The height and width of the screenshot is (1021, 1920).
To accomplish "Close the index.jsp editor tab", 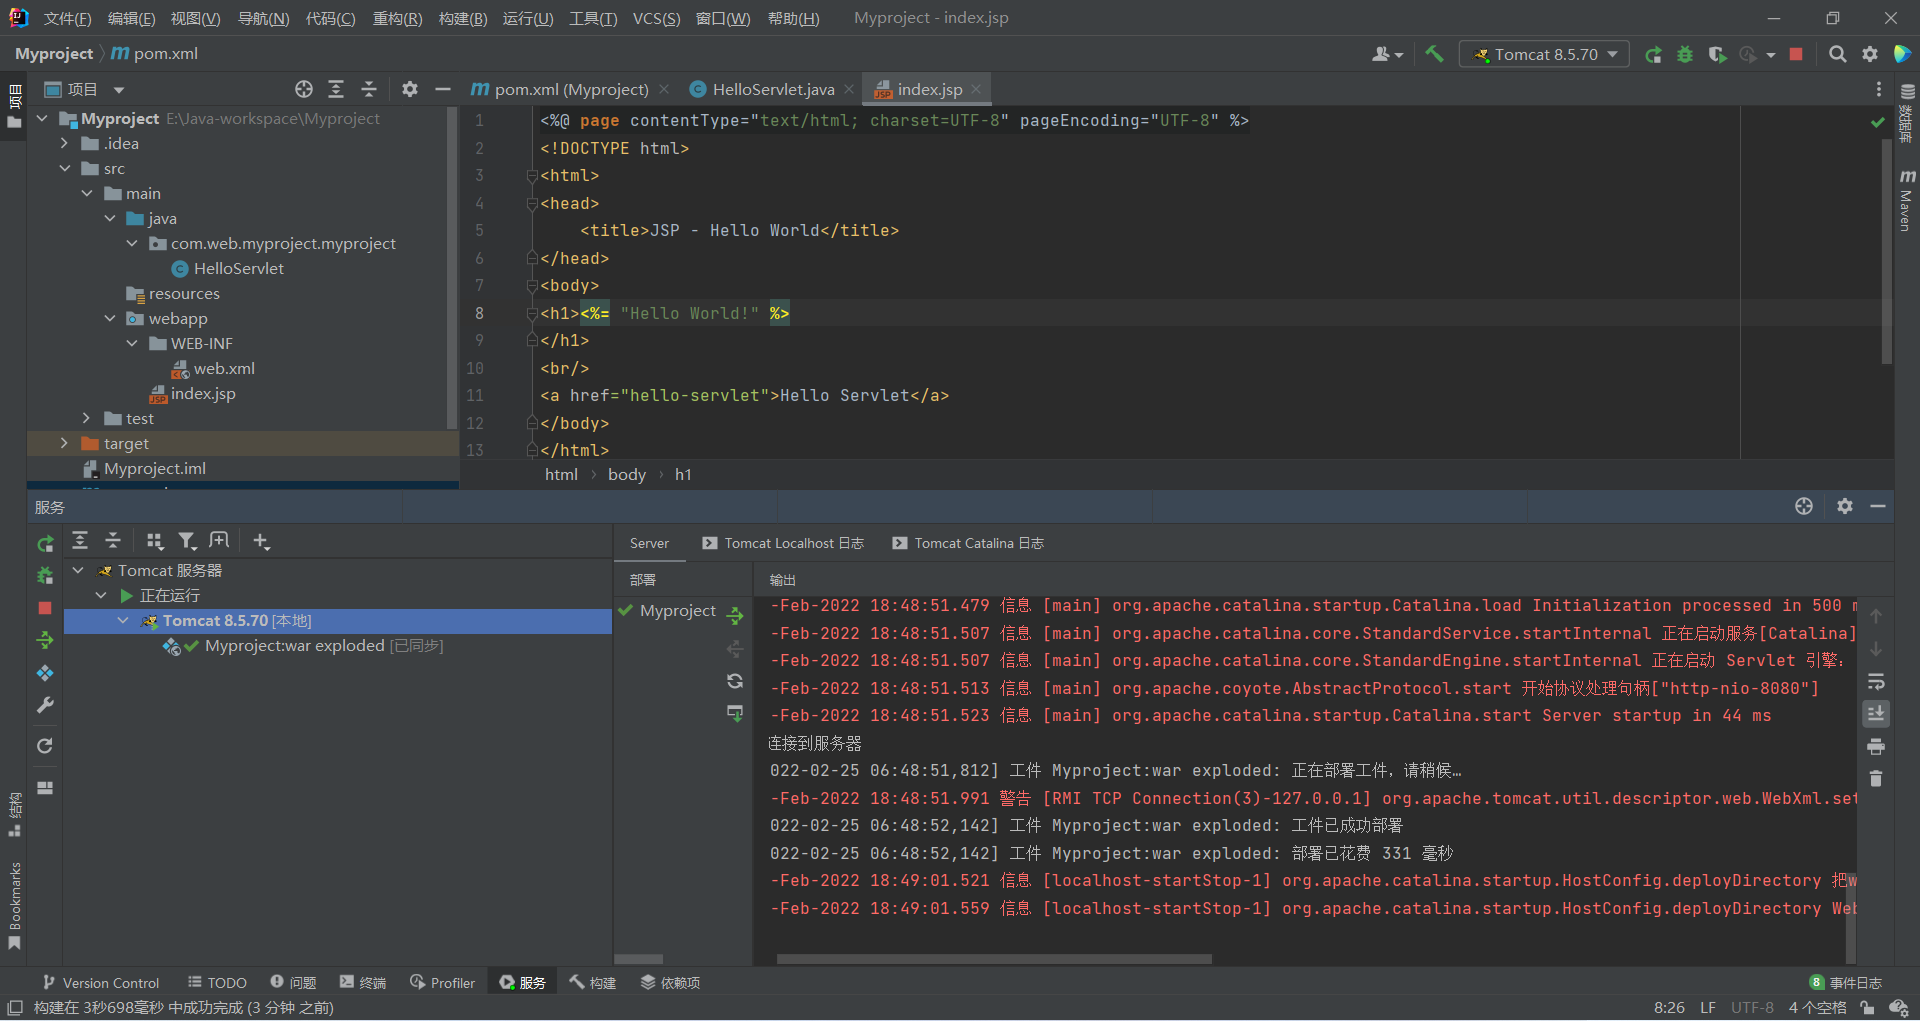I will tap(976, 89).
